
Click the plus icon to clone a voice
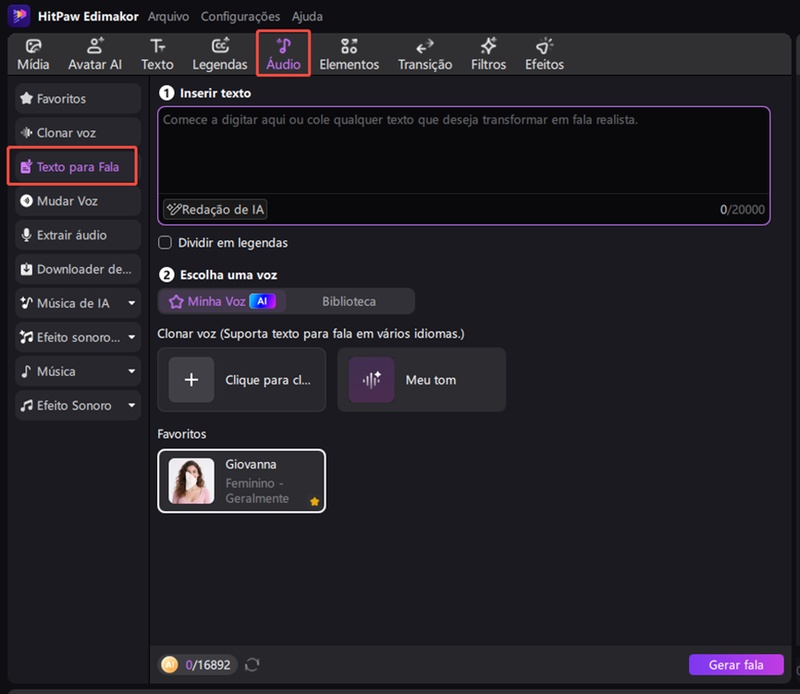191,380
